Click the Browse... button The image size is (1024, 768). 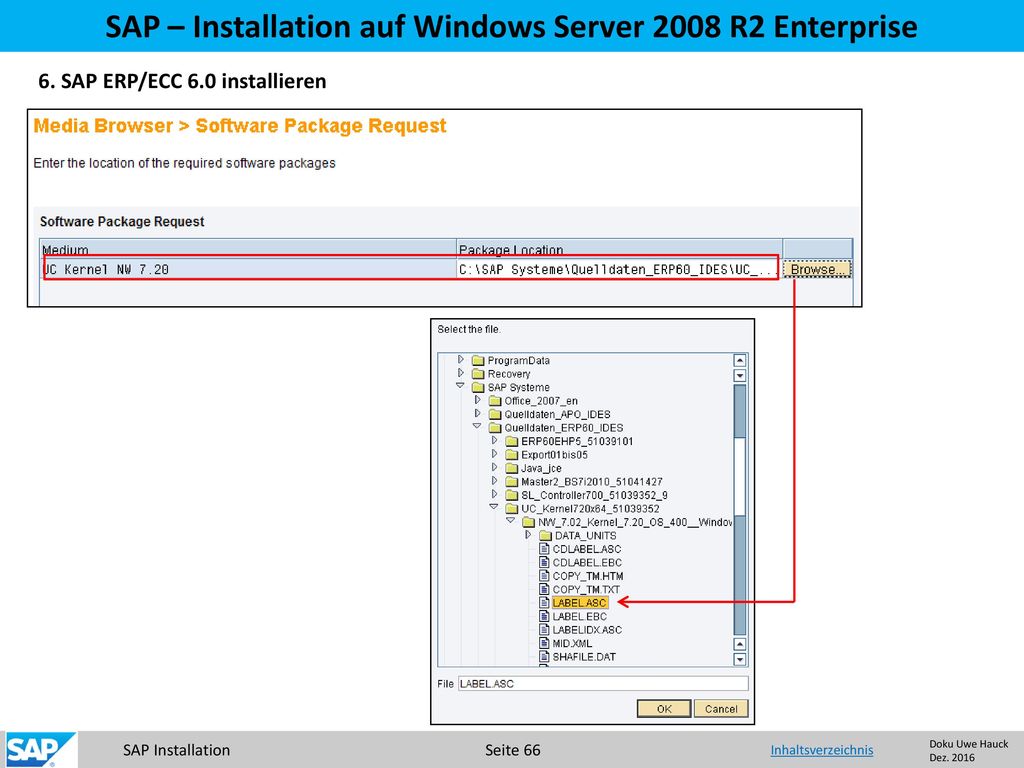[817, 269]
